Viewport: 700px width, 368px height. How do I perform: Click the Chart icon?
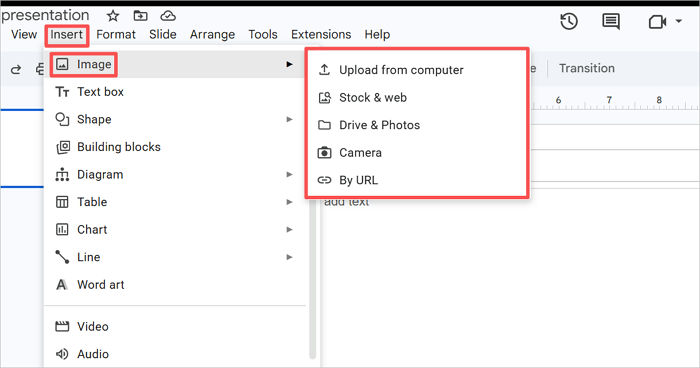pyautogui.click(x=62, y=230)
